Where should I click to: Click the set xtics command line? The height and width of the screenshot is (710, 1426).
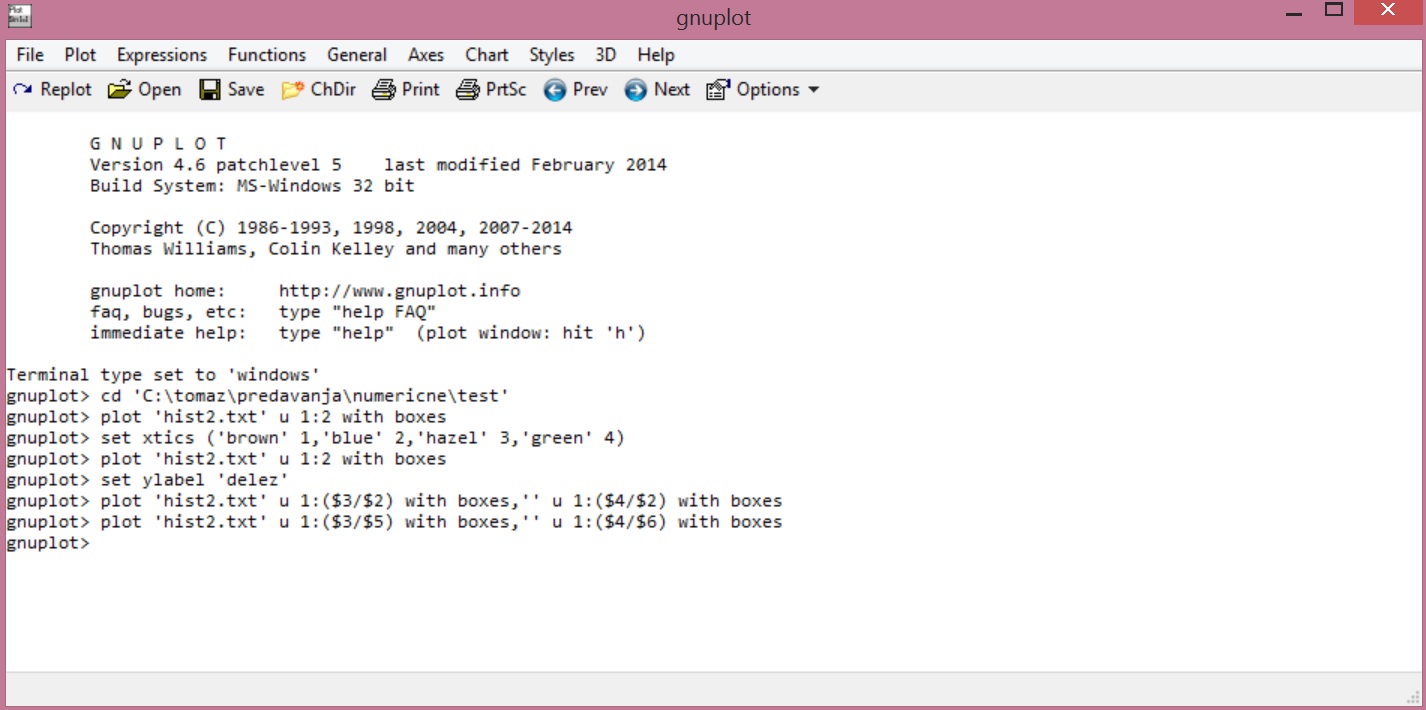pyautogui.click(x=316, y=438)
